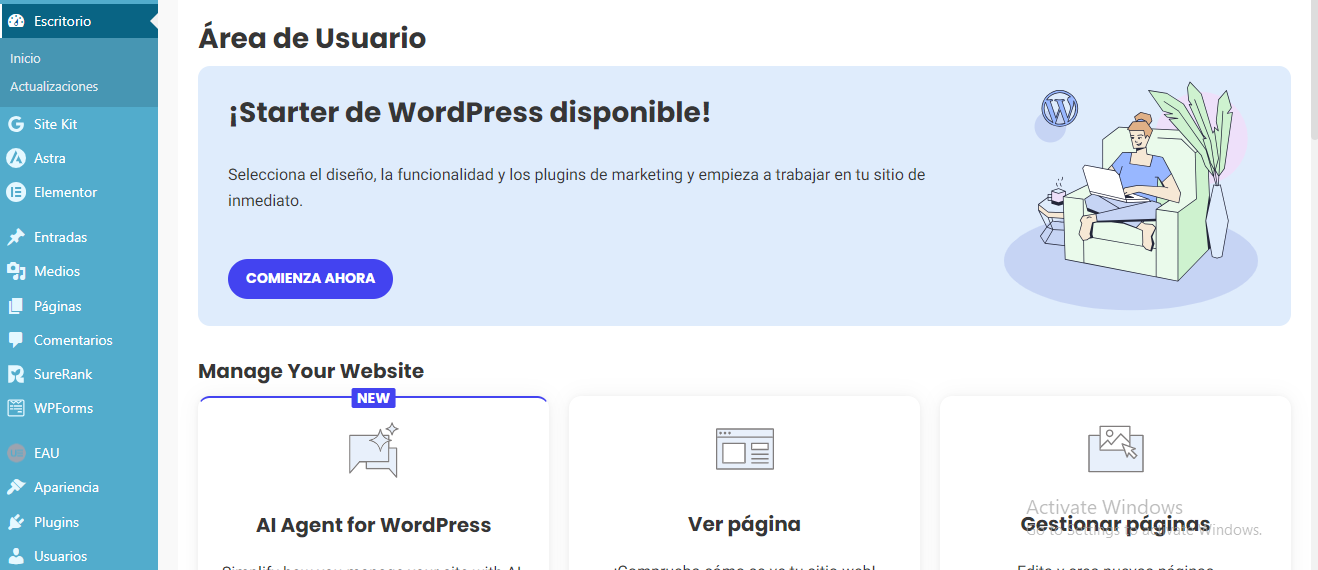Click the Gestionar páginas image cursor icon

pos(1115,449)
